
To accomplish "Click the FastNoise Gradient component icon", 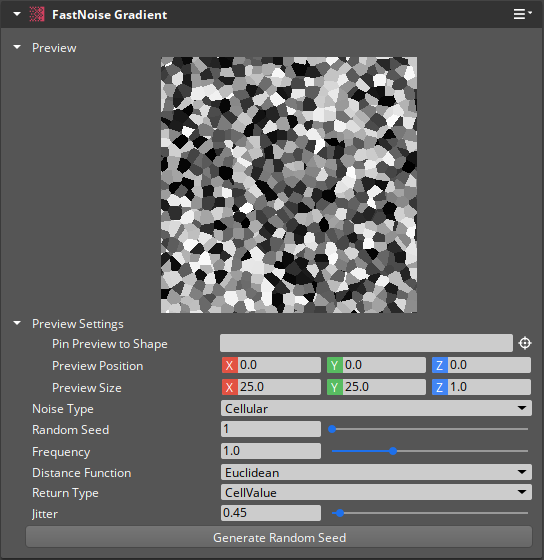I will 37,15.
